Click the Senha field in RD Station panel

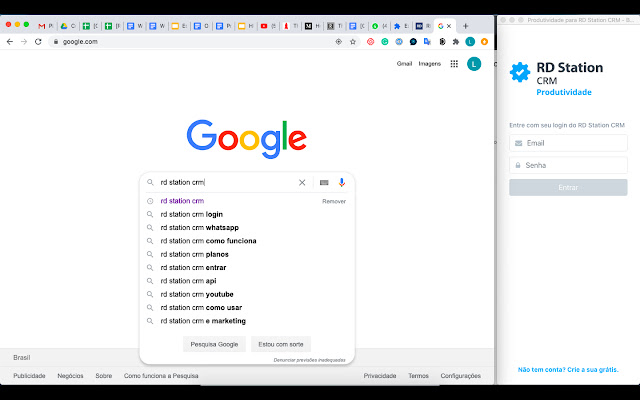click(x=568, y=165)
